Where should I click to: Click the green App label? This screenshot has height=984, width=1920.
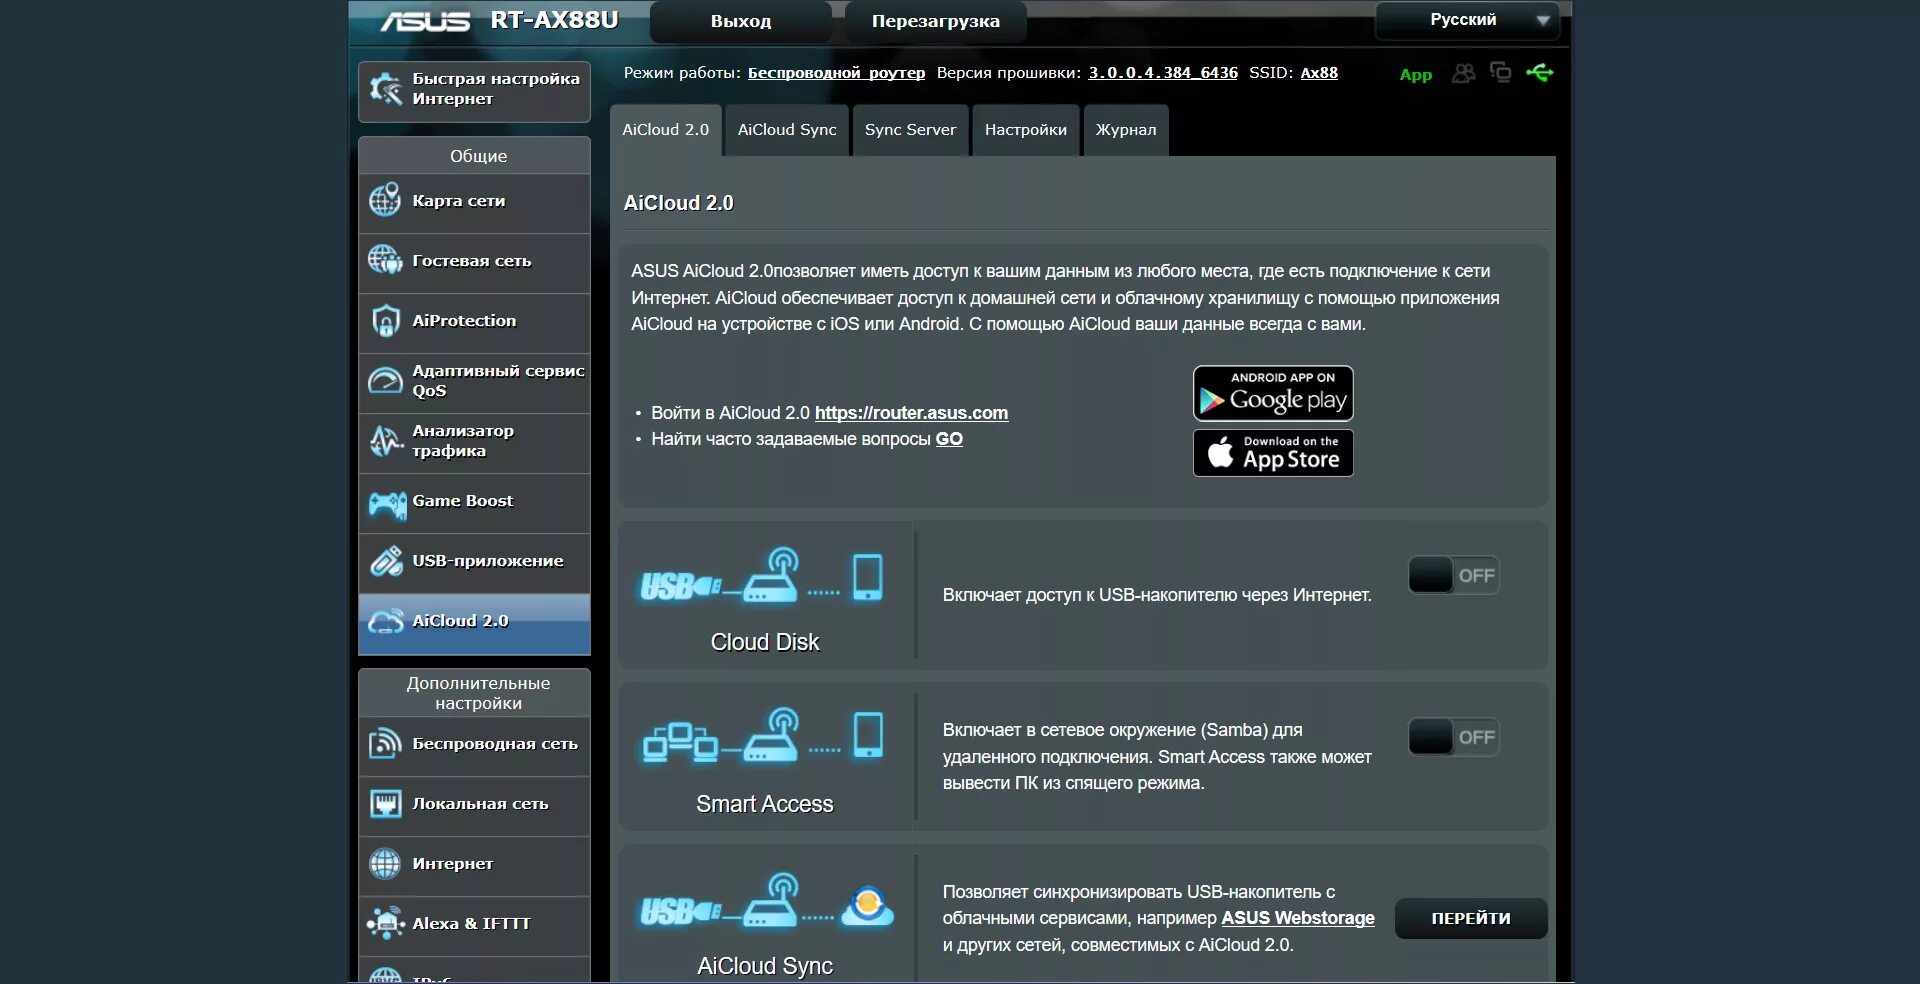(x=1415, y=74)
